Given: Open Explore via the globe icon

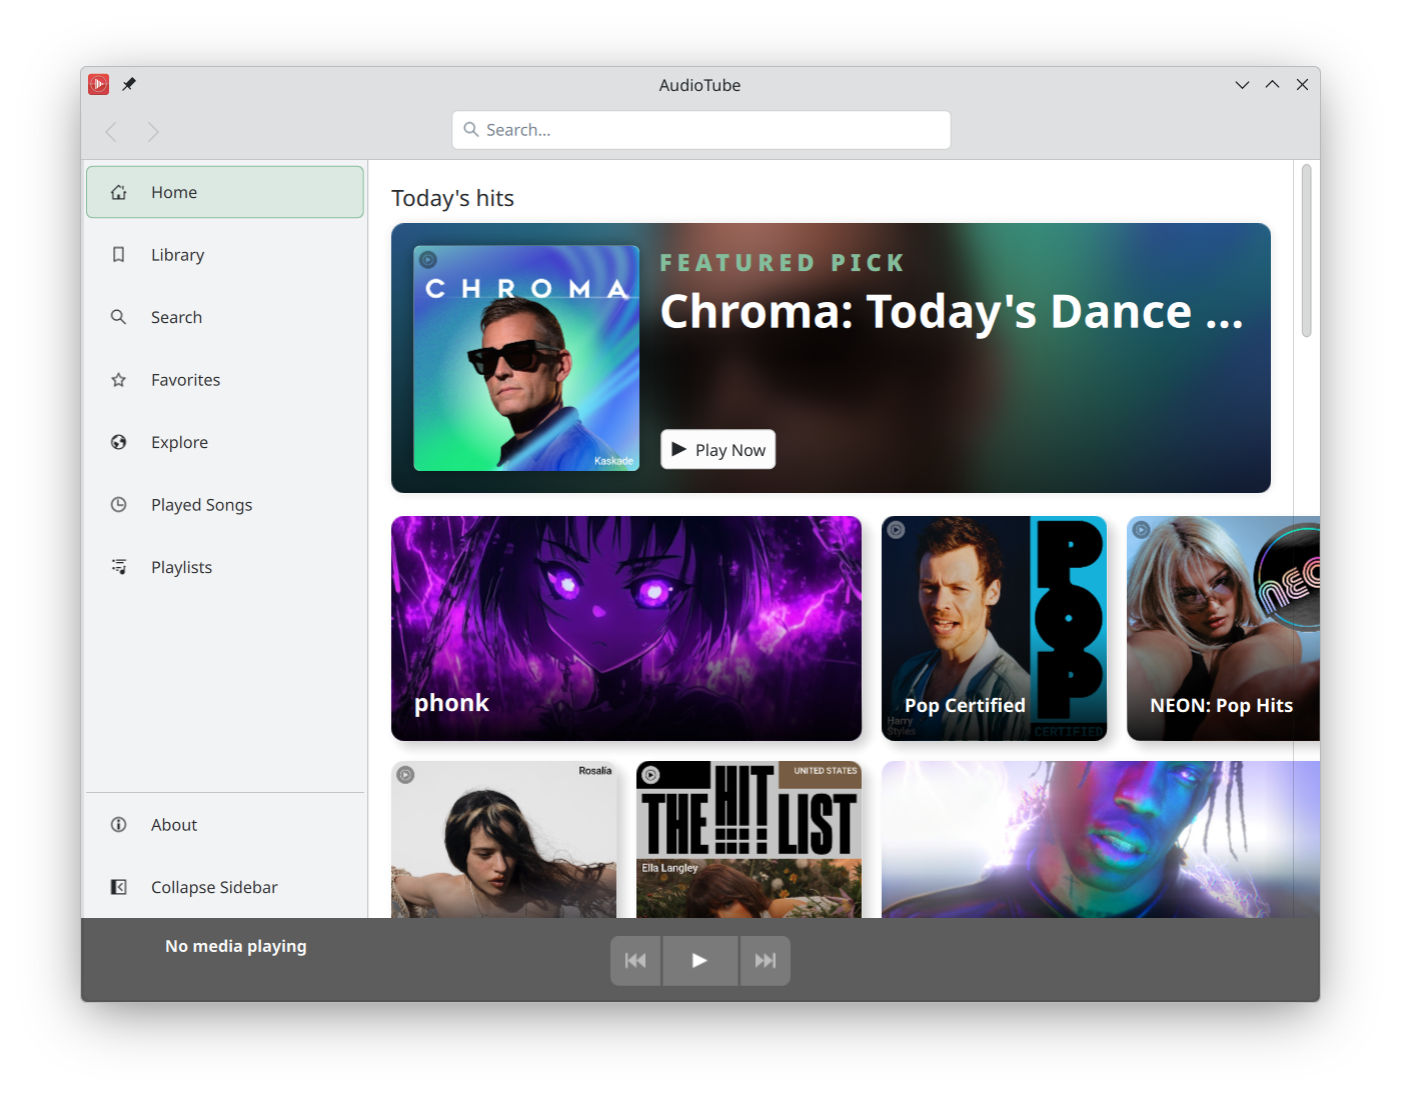Looking at the screenshot, I should coord(118,441).
